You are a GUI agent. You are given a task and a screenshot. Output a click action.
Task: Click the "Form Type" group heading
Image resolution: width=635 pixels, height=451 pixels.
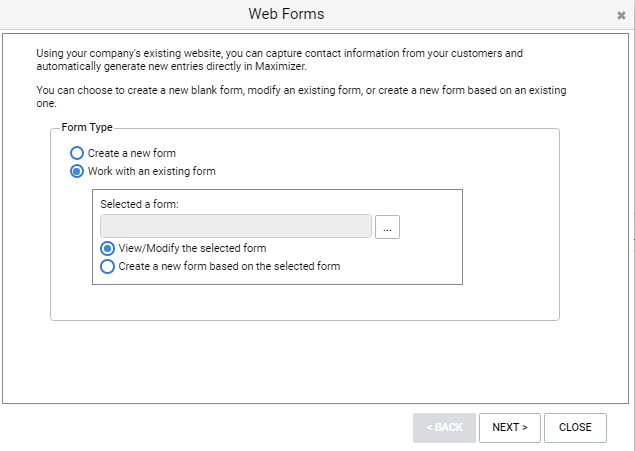click(87, 128)
